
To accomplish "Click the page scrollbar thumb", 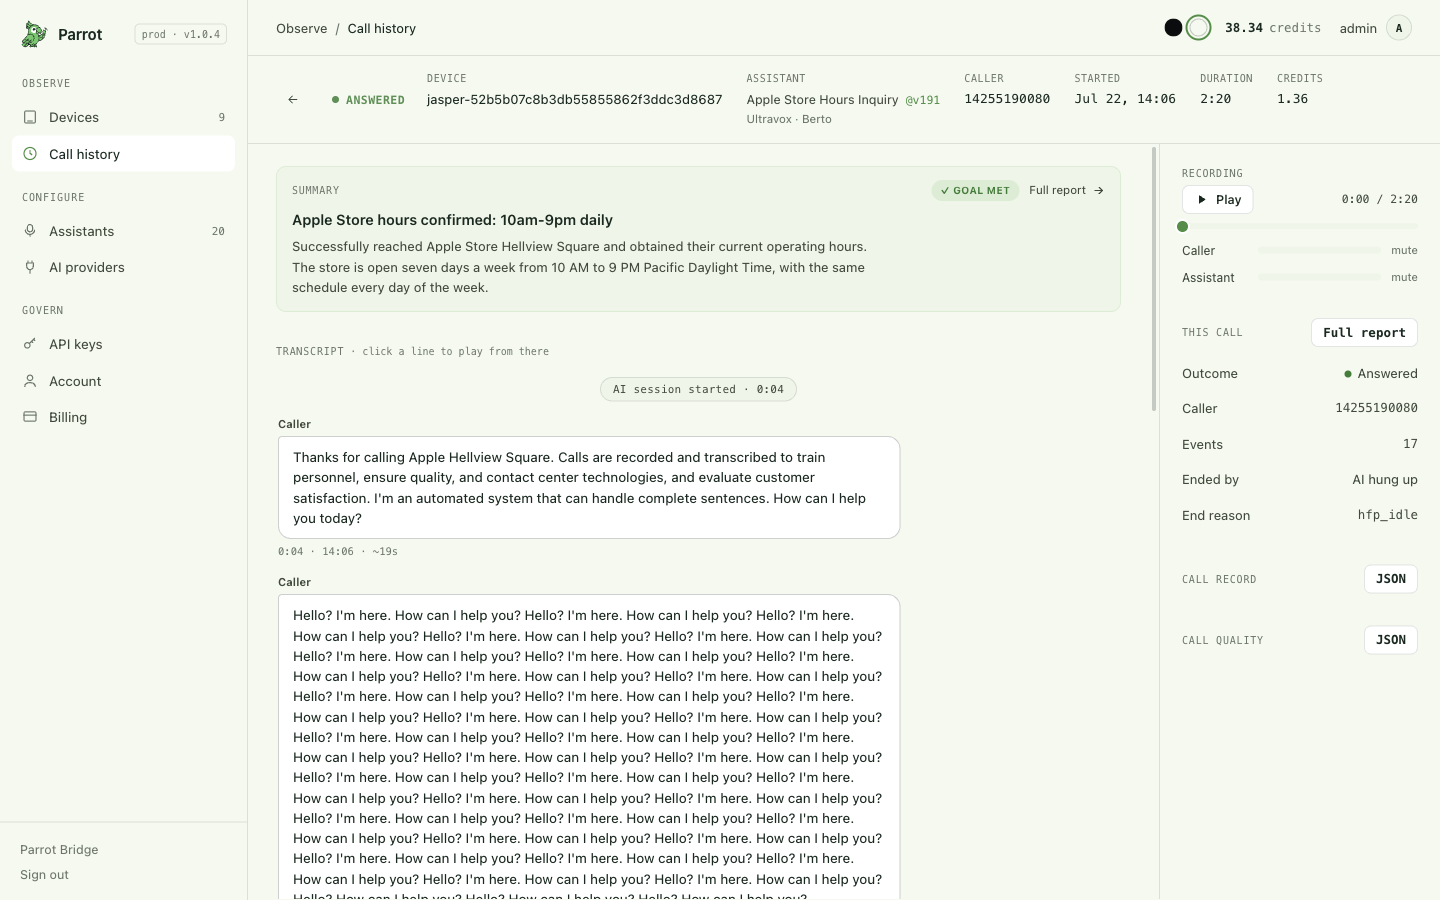I will pos(1154,279).
